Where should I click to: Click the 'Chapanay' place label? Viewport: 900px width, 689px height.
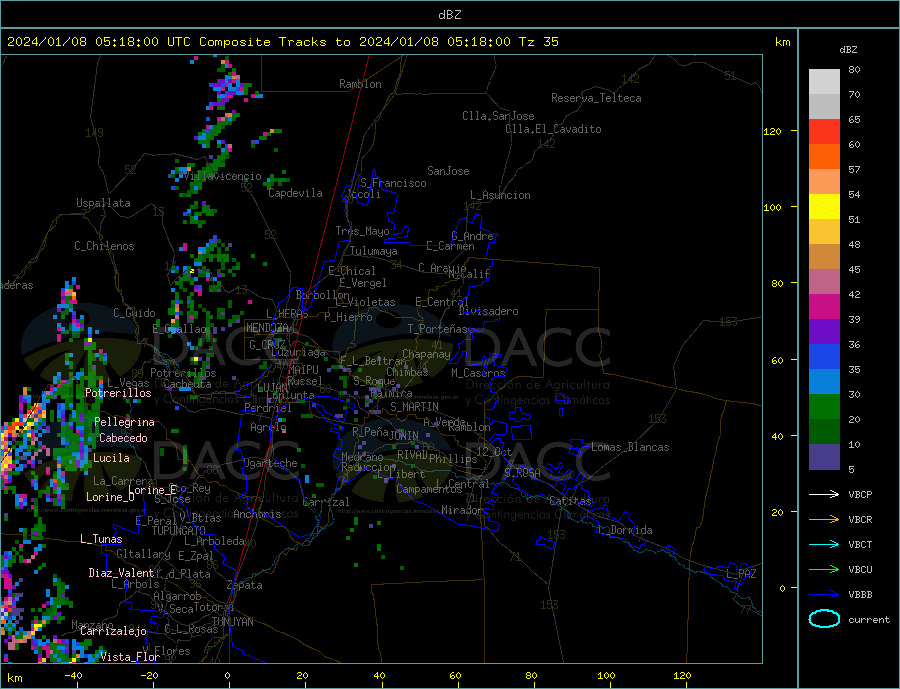(x=426, y=354)
